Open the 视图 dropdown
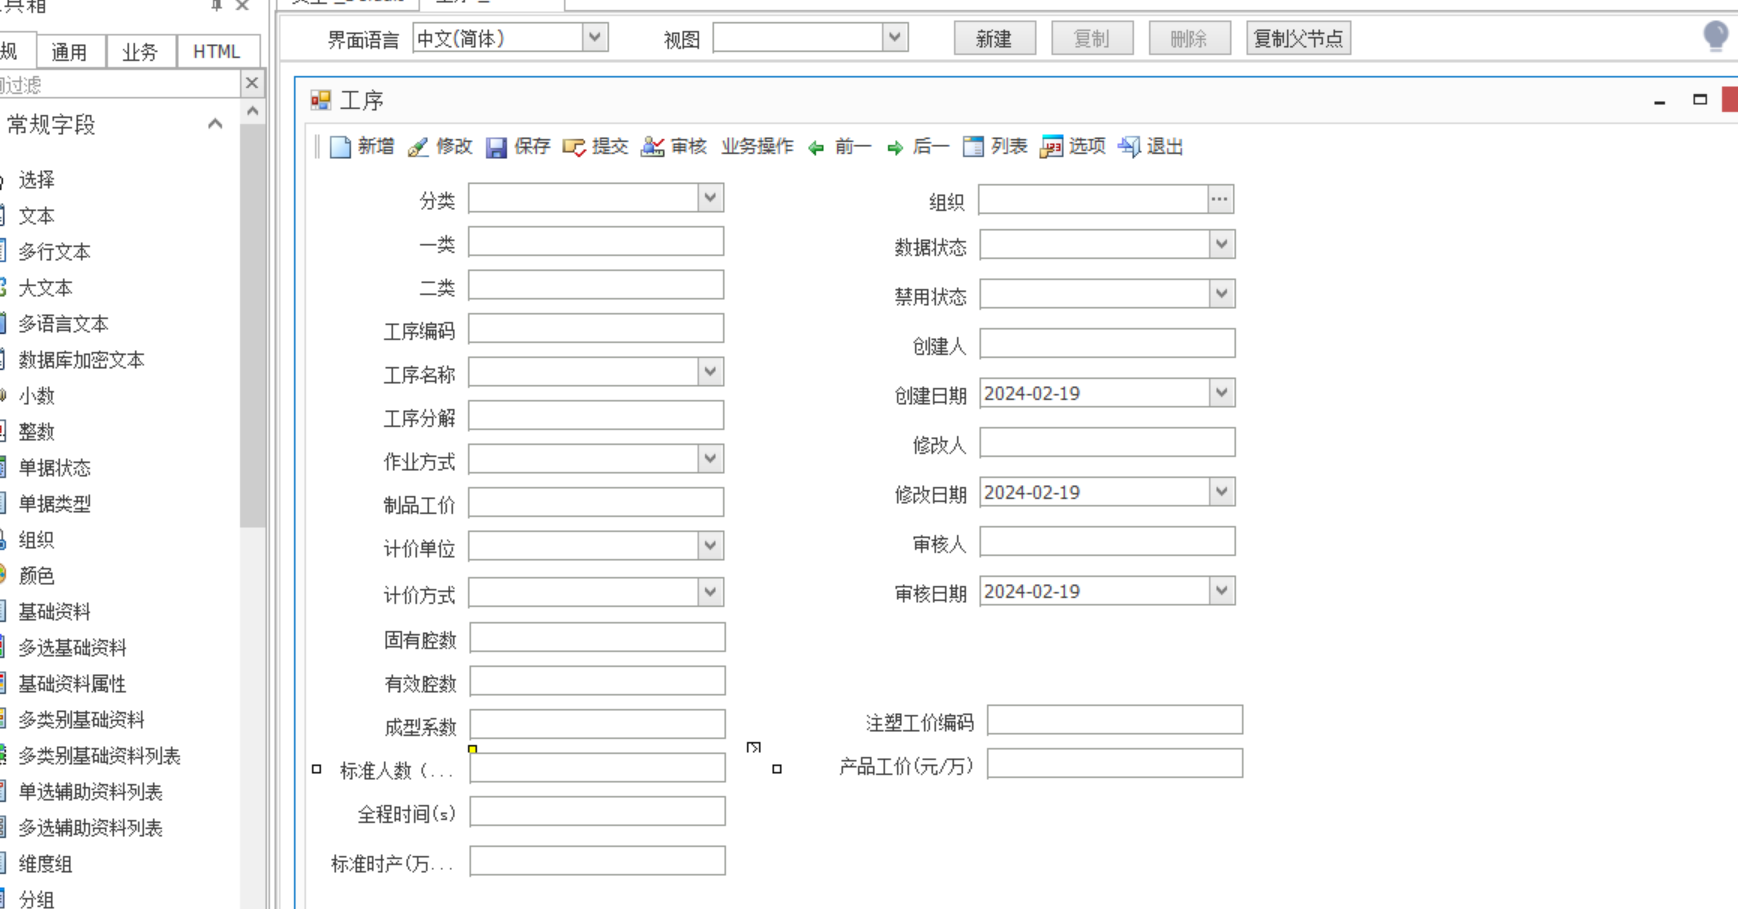Image resolution: width=1738 pixels, height=909 pixels. [895, 38]
